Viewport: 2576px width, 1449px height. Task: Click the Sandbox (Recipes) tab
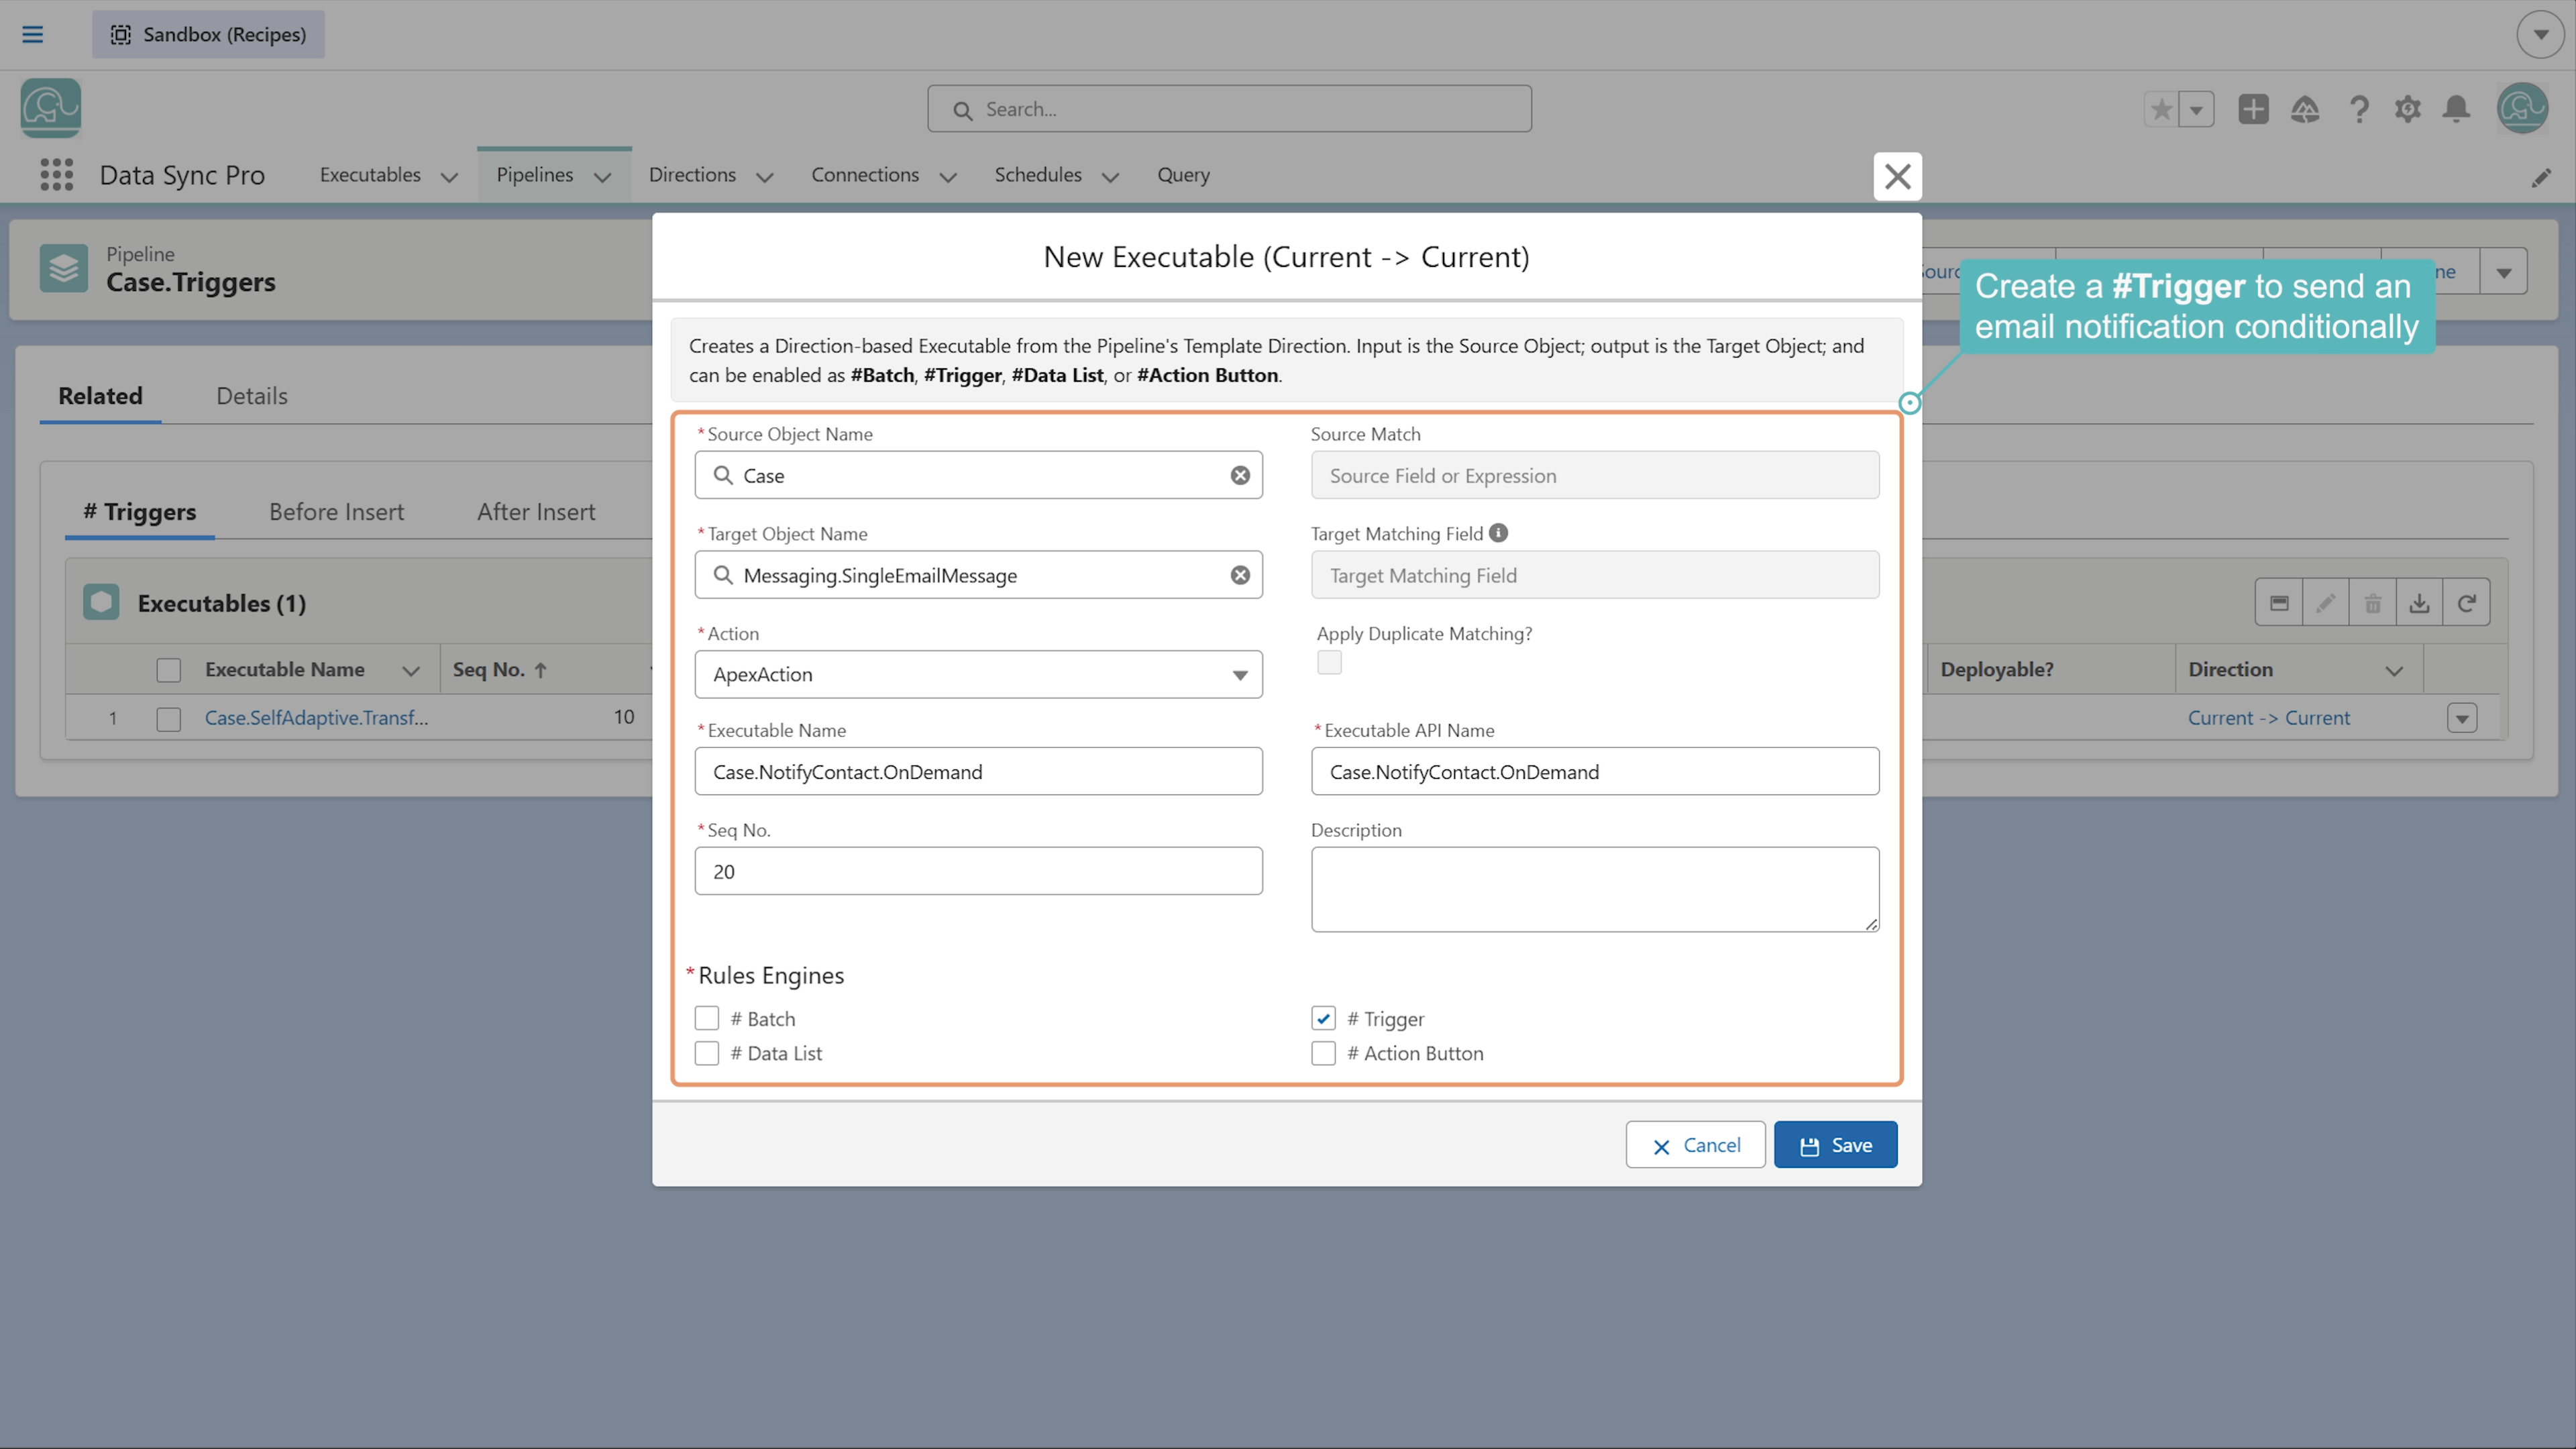208,34
